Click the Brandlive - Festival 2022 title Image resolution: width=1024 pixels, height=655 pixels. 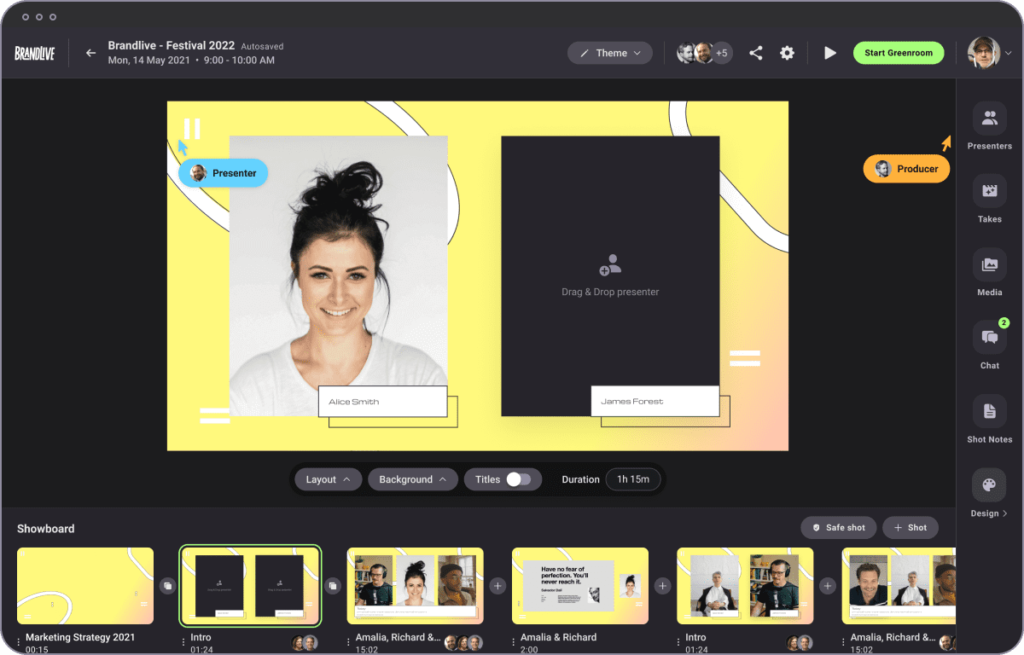click(x=171, y=46)
